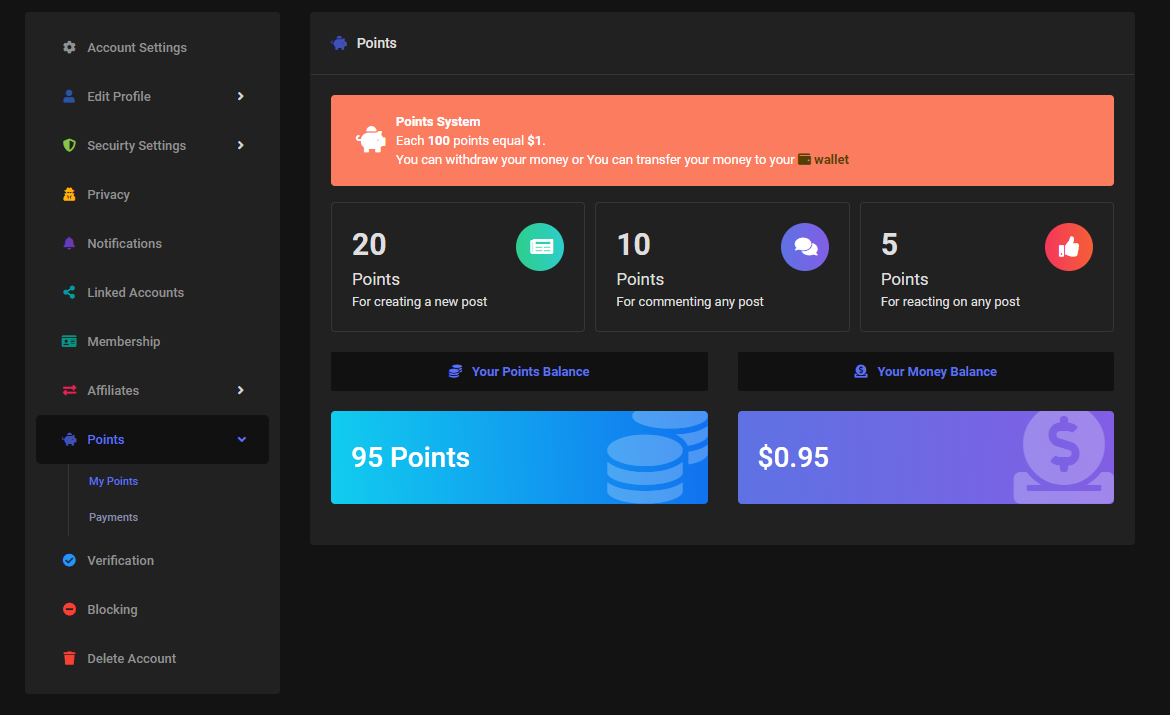This screenshot has width=1170, height=715.
Task: Open the Verification menu item
Action: 152,561
